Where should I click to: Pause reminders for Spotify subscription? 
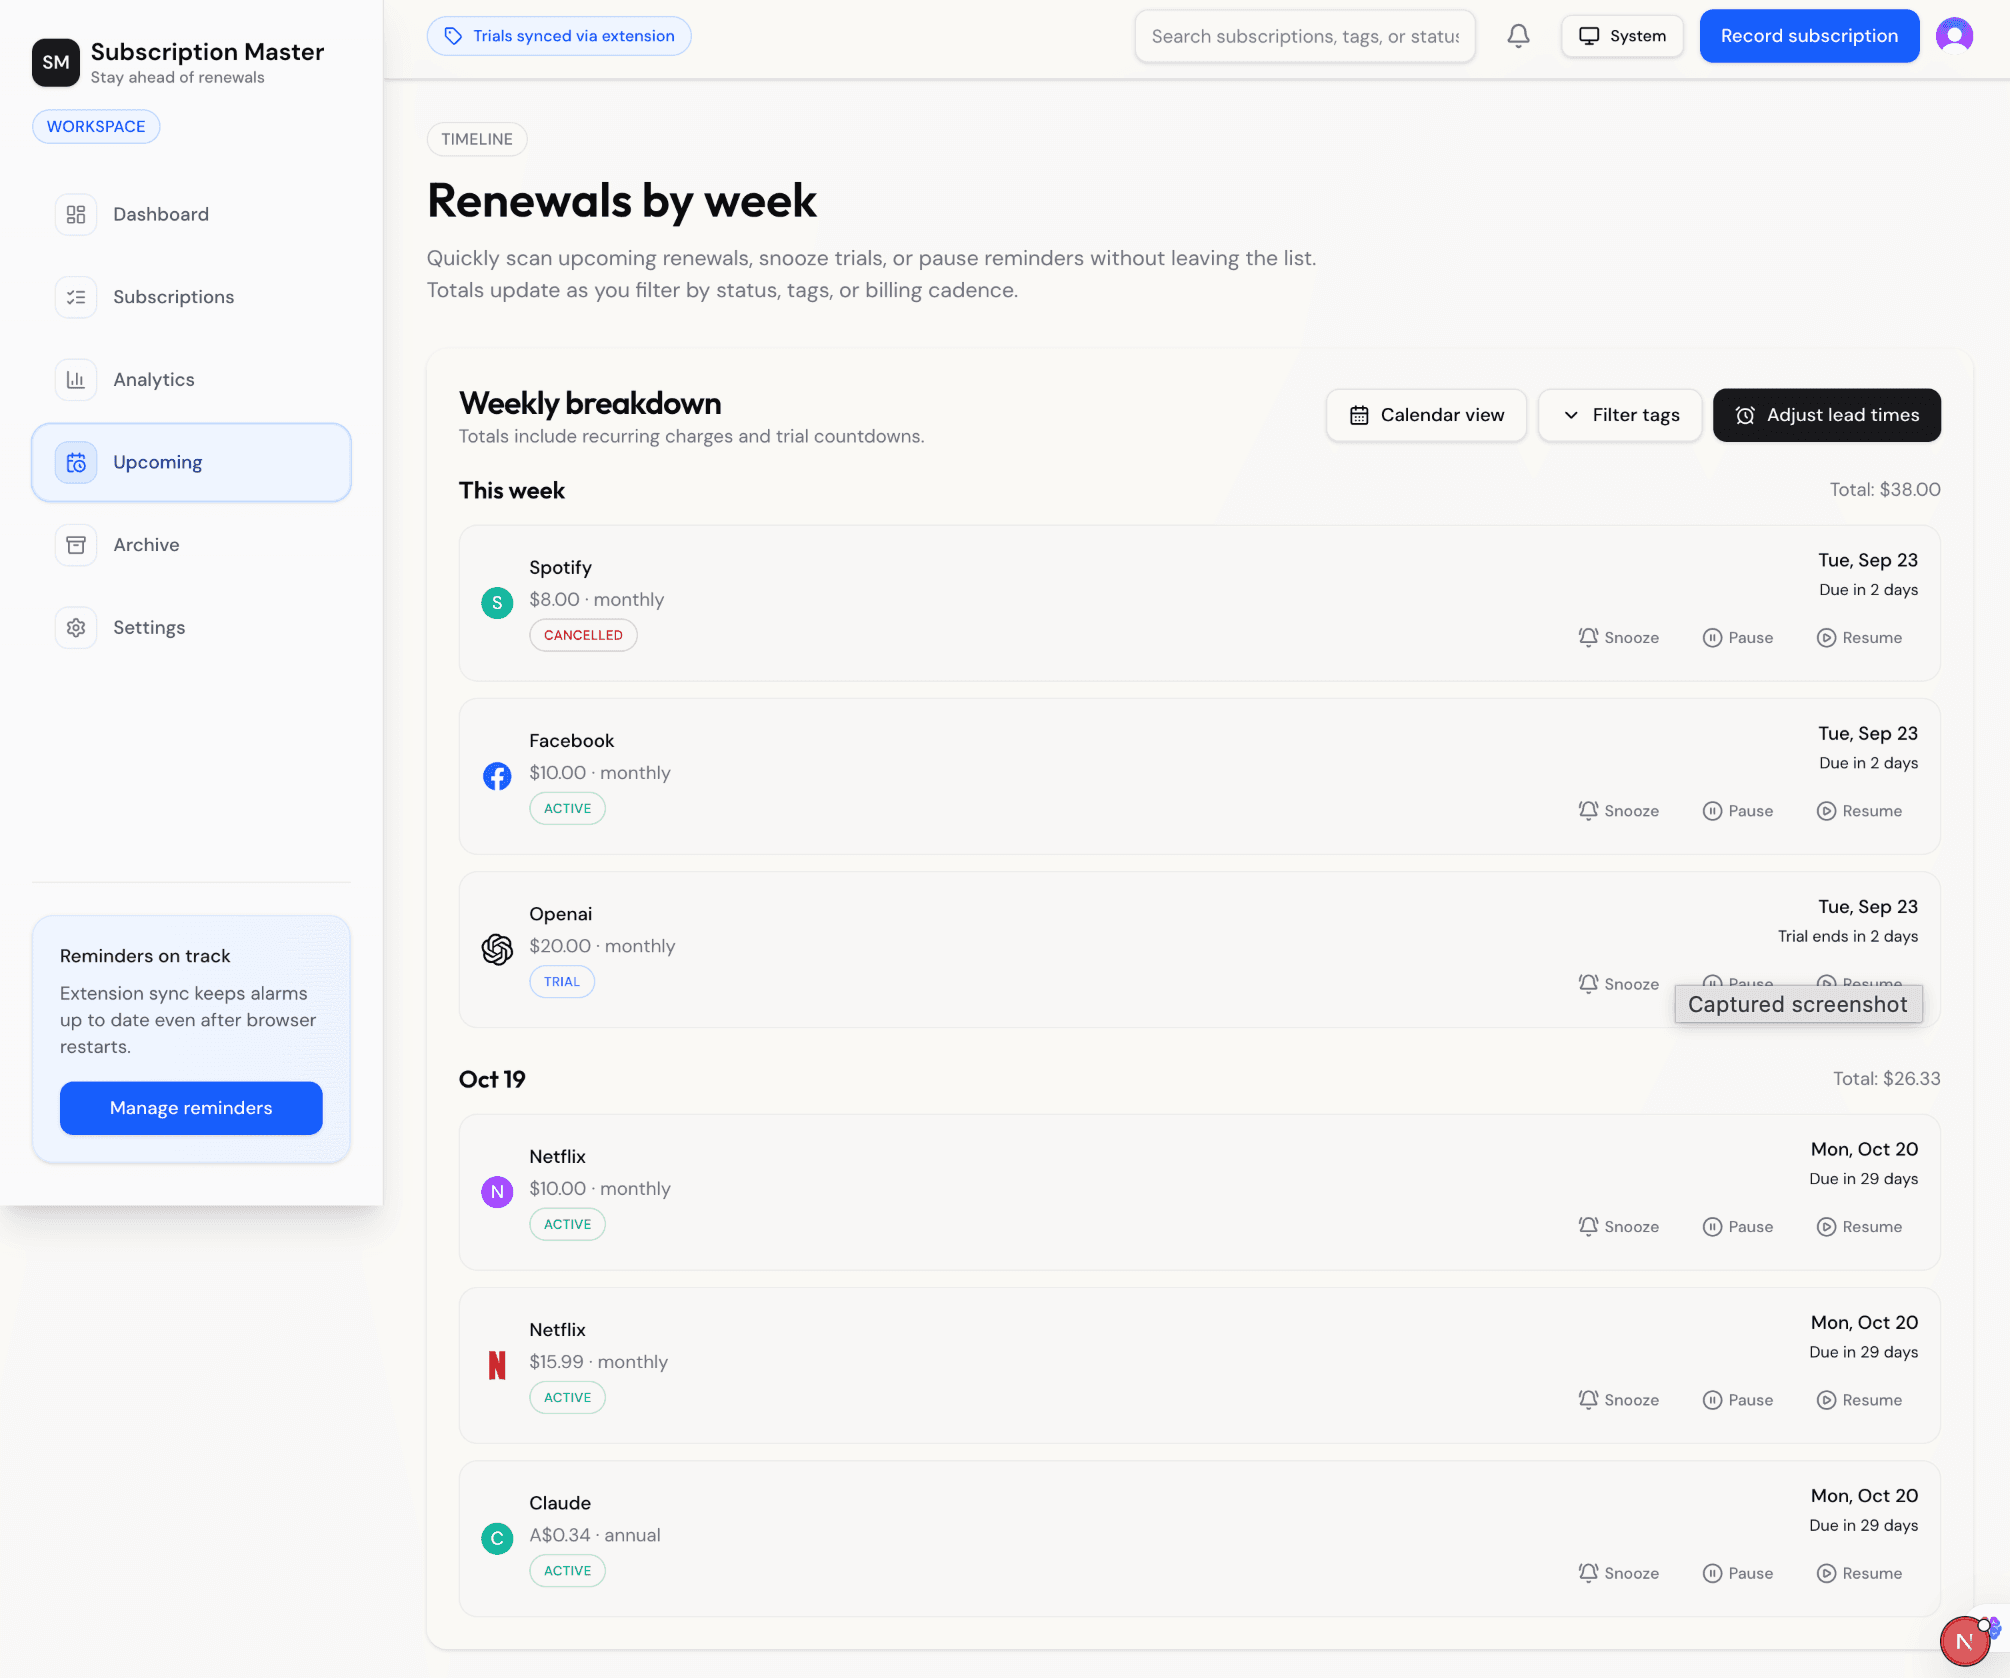[x=1738, y=638]
